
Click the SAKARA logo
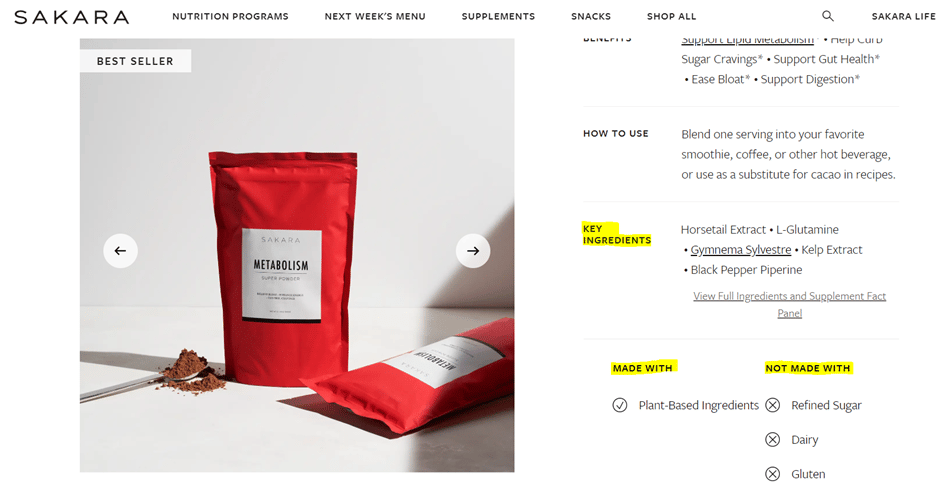(x=72, y=17)
